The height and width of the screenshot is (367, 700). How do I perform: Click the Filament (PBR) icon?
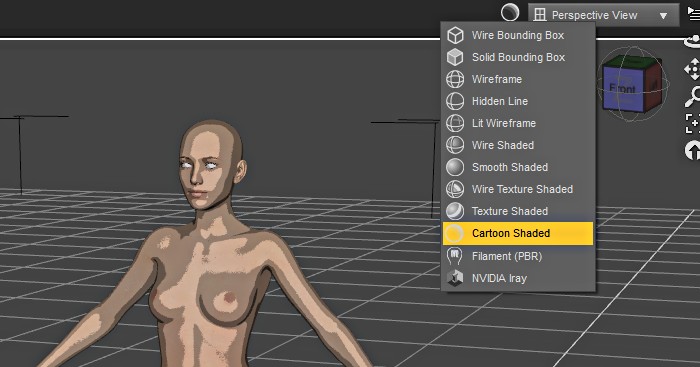coord(455,256)
